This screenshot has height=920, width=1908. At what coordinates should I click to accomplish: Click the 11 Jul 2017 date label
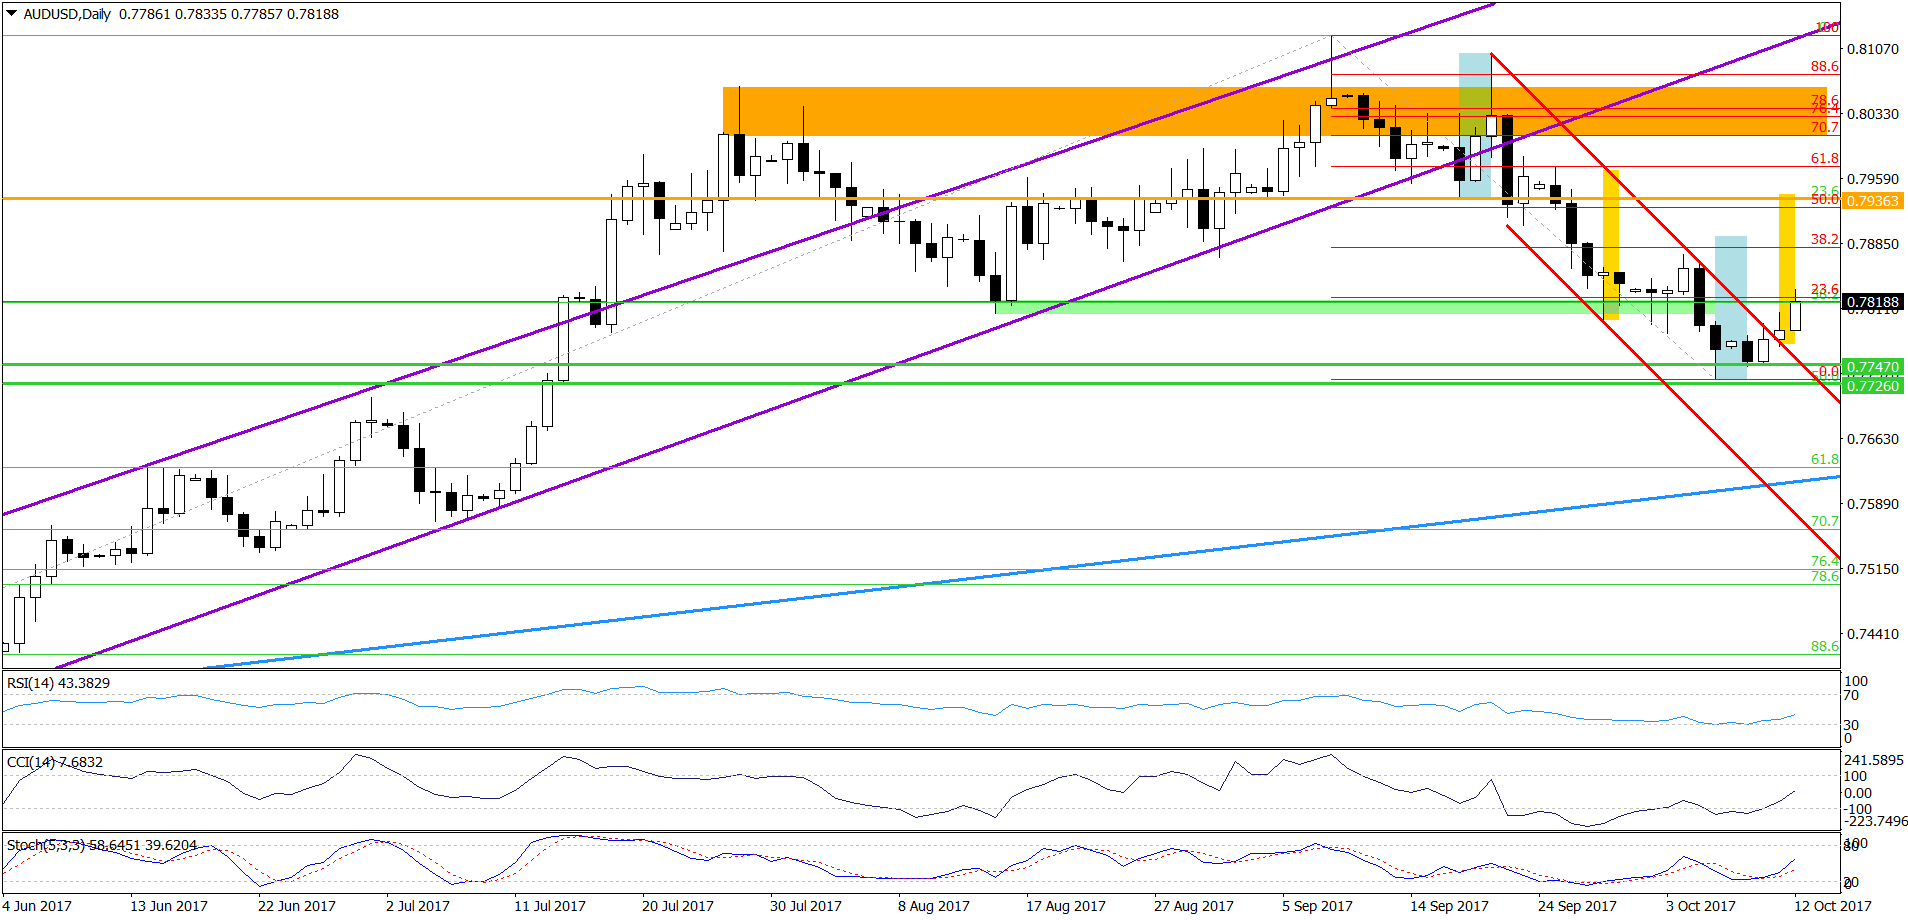click(x=550, y=906)
